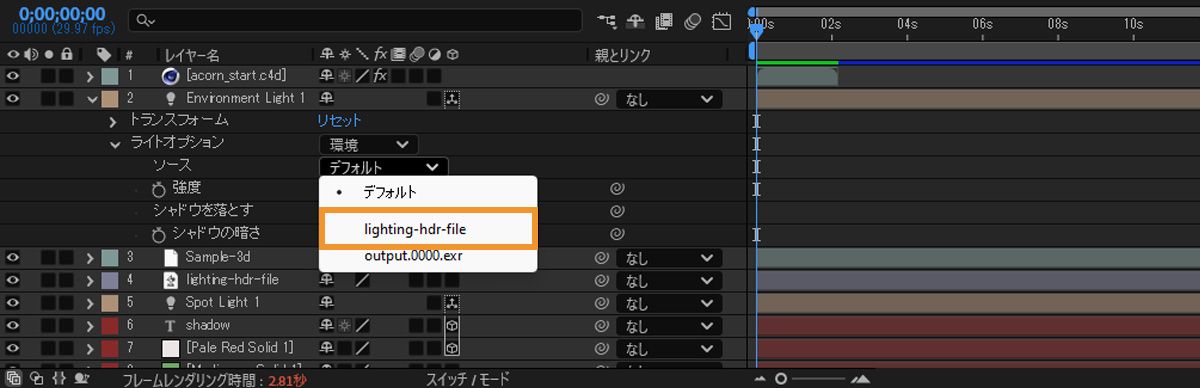The image size is (1200, 388).
Task: Click the audio speaker column header icon
Action: point(30,54)
